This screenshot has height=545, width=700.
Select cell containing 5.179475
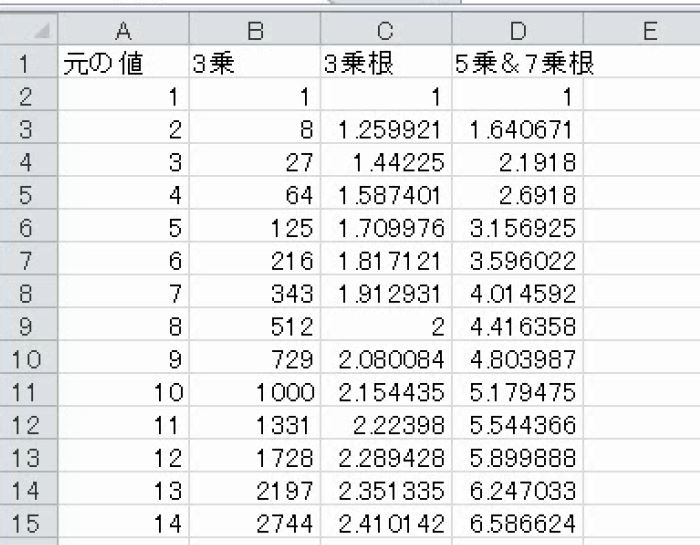[517, 390]
